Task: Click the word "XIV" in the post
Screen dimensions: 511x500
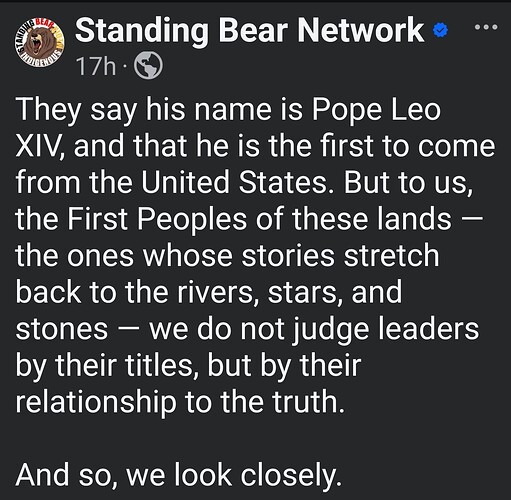Action: 38,147
